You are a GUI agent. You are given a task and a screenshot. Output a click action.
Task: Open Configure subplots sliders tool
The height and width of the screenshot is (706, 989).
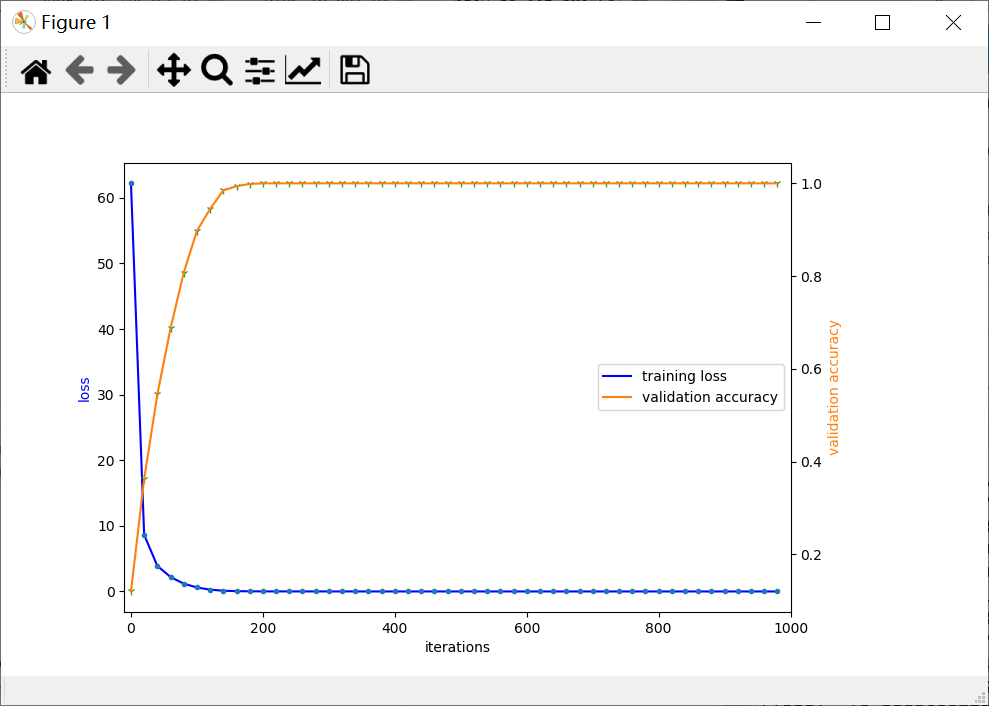(x=260, y=70)
